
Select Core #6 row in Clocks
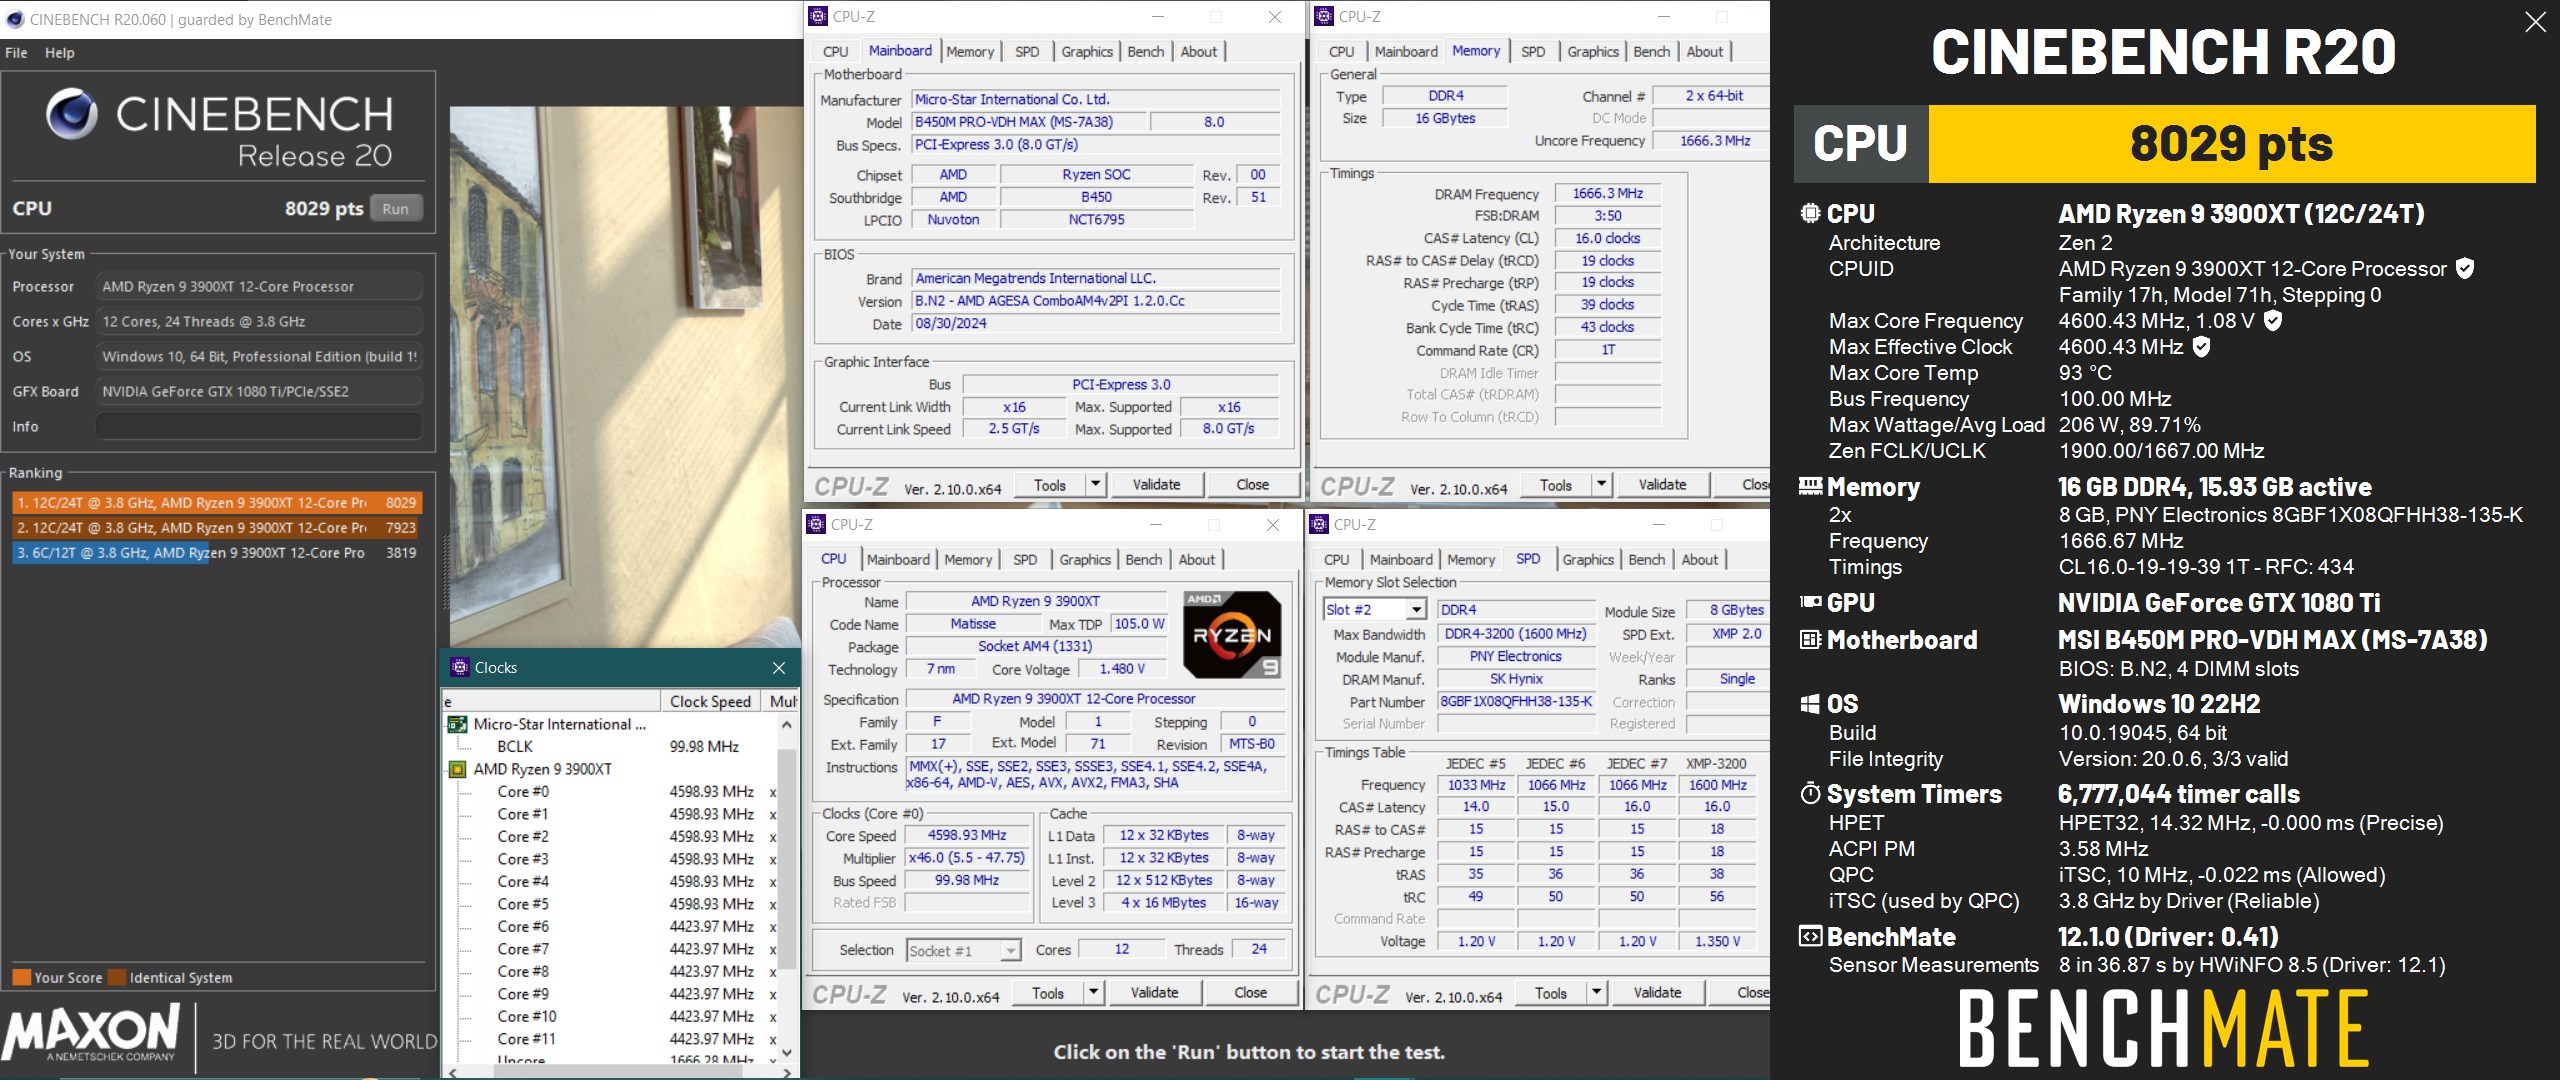[612, 926]
